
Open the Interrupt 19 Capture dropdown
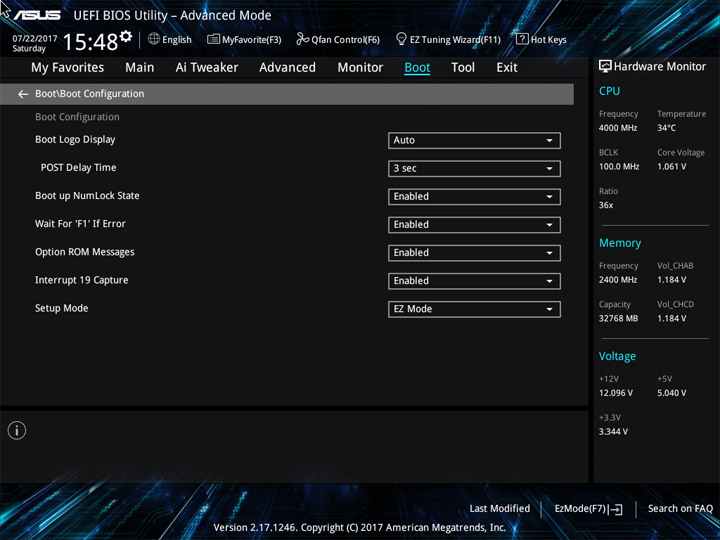(x=474, y=281)
